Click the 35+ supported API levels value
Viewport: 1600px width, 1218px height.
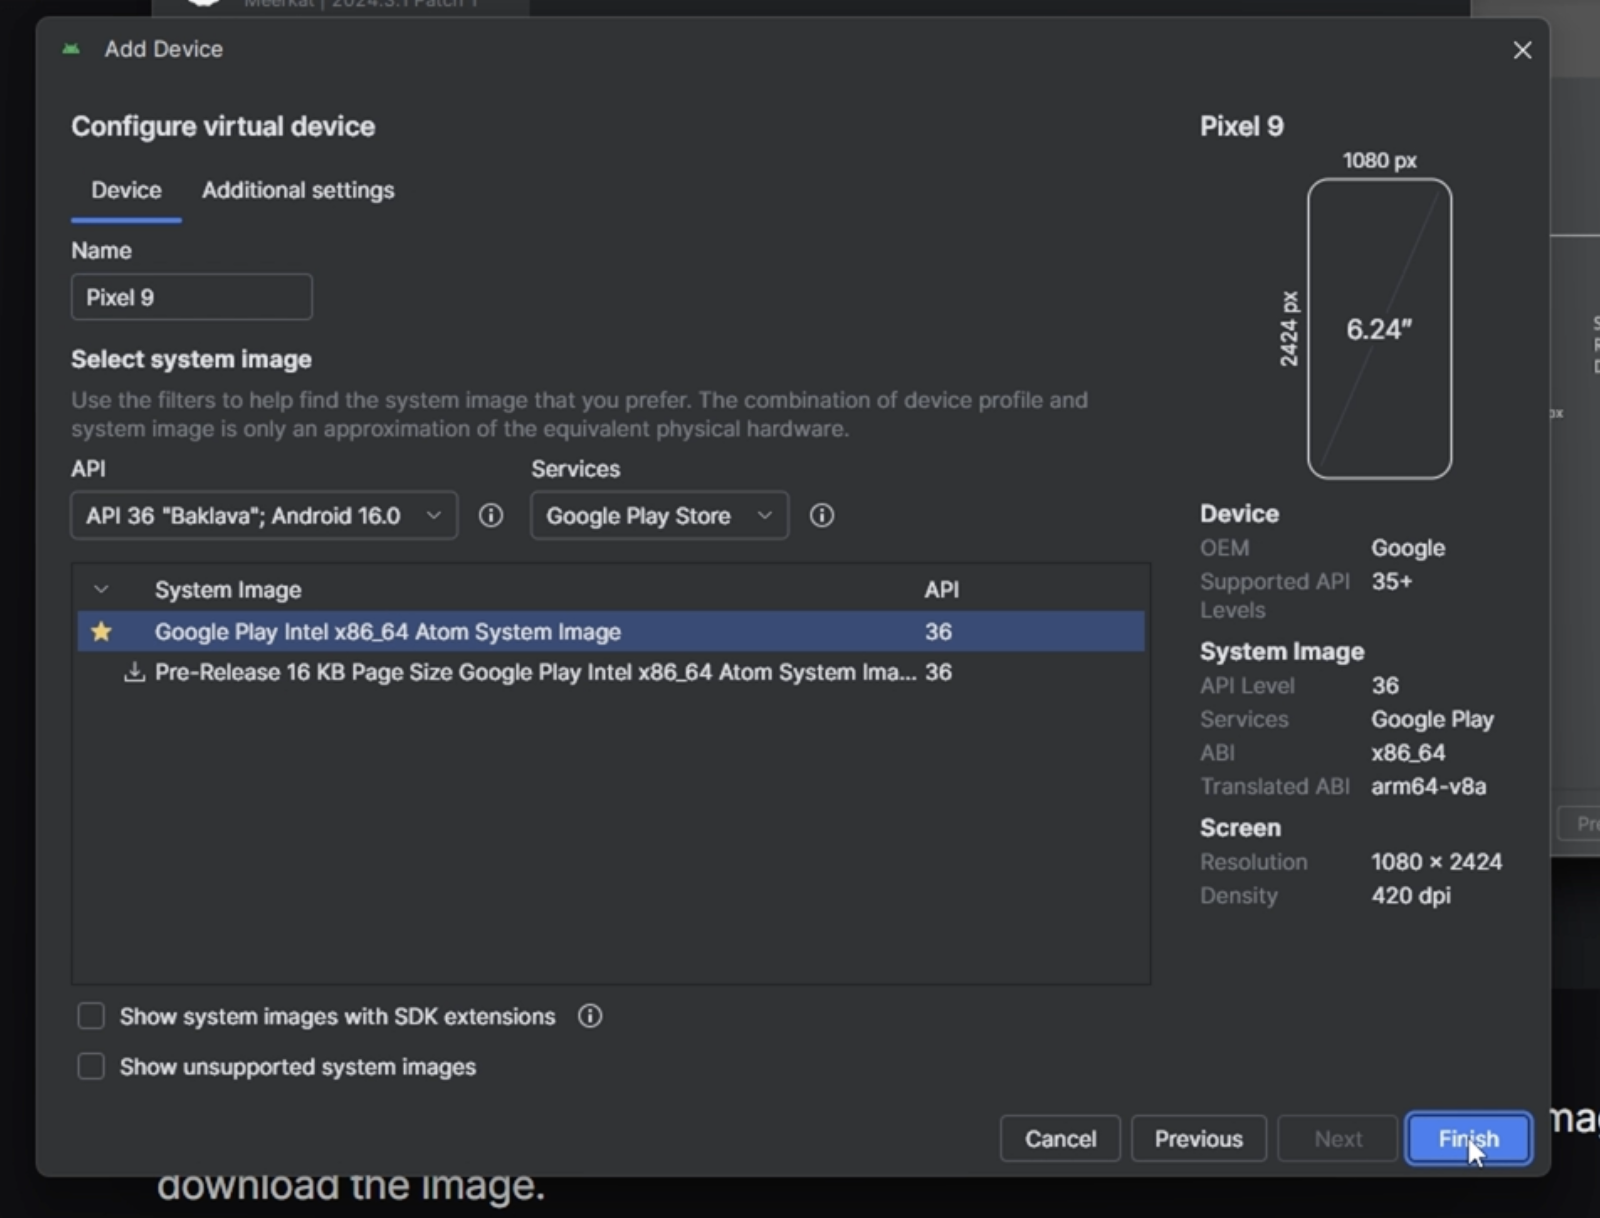click(x=1391, y=581)
